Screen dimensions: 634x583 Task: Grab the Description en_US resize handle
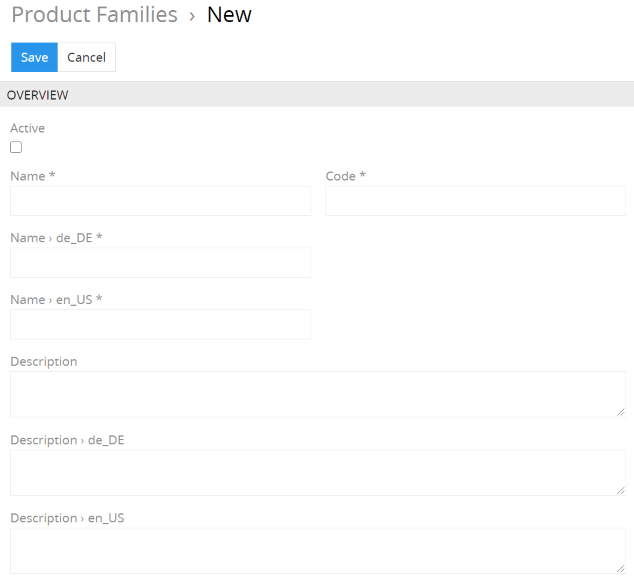(621, 569)
